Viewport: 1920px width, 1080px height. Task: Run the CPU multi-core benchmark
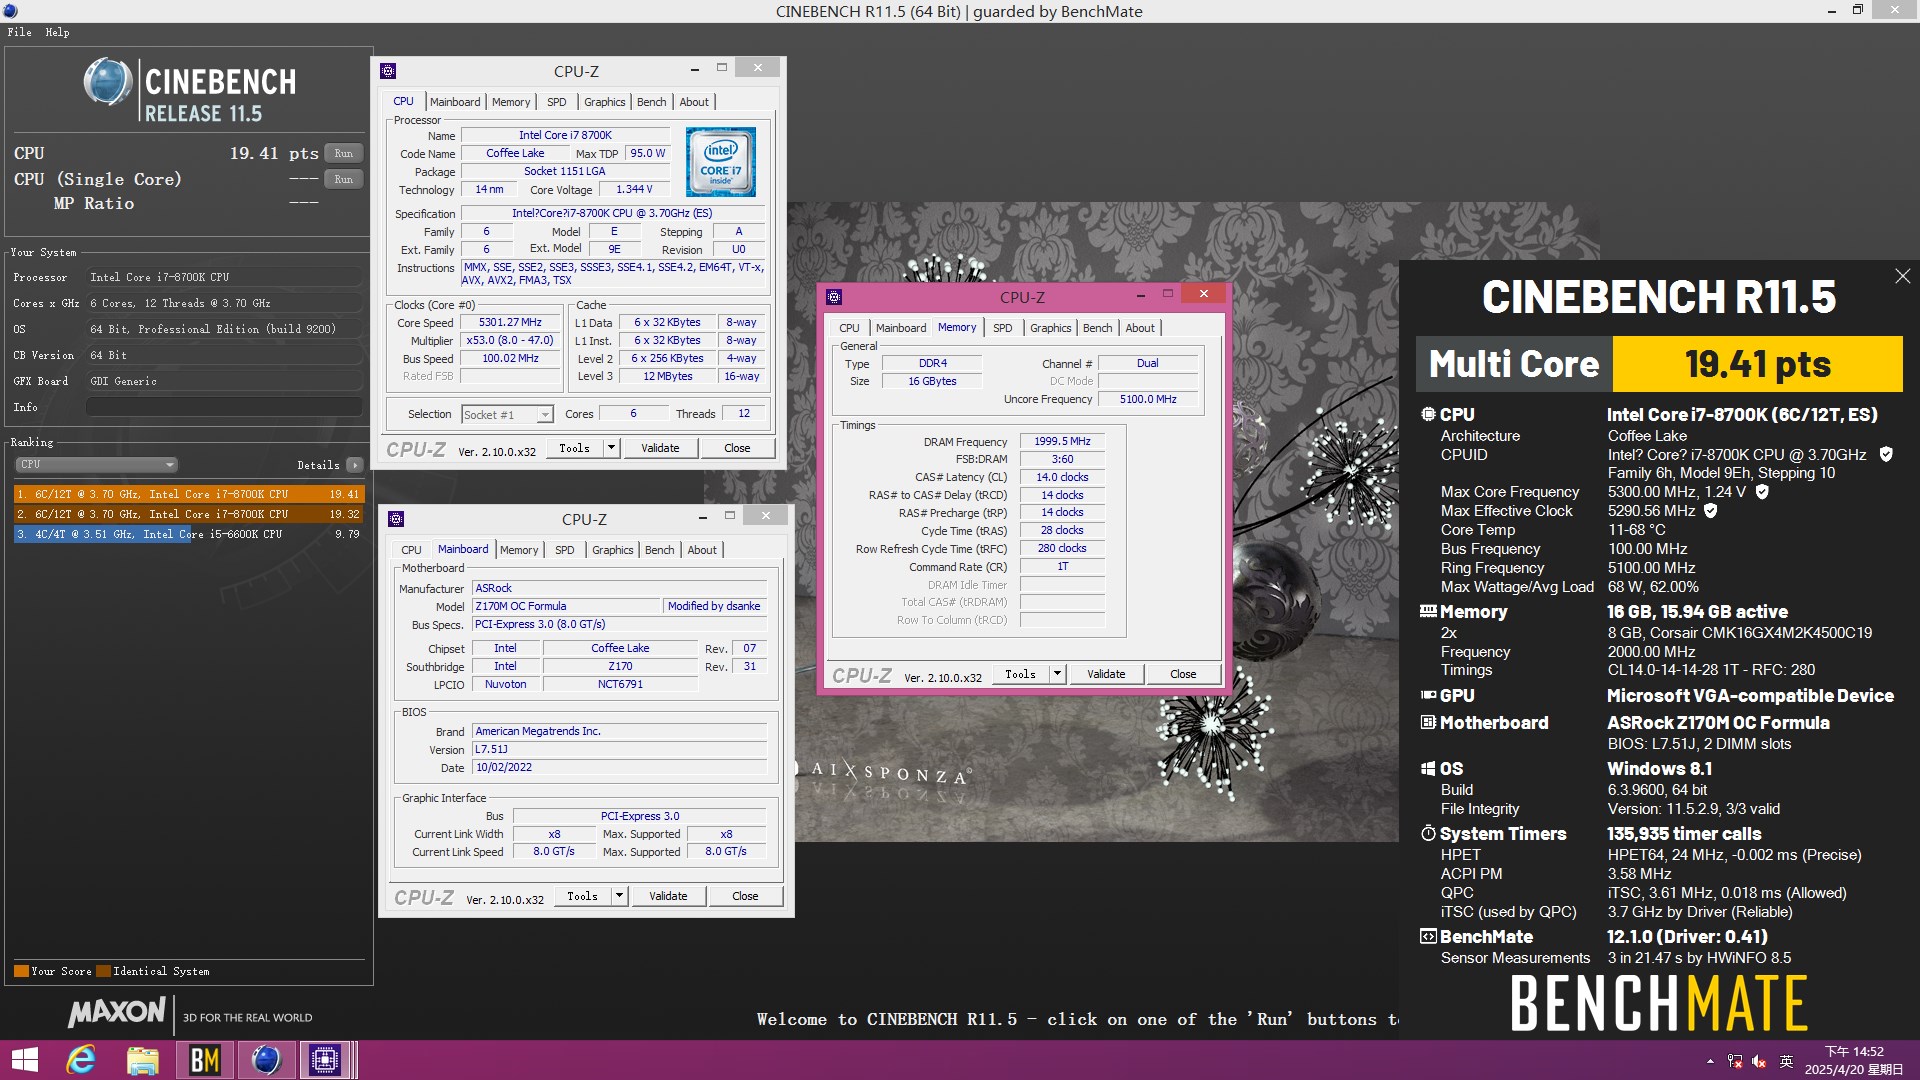coord(343,153)
